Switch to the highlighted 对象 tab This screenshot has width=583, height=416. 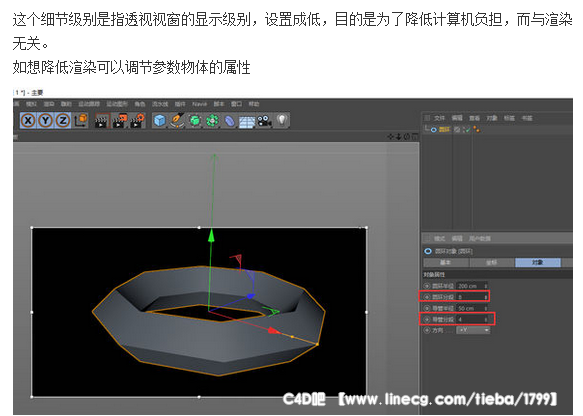pos(538,262)
